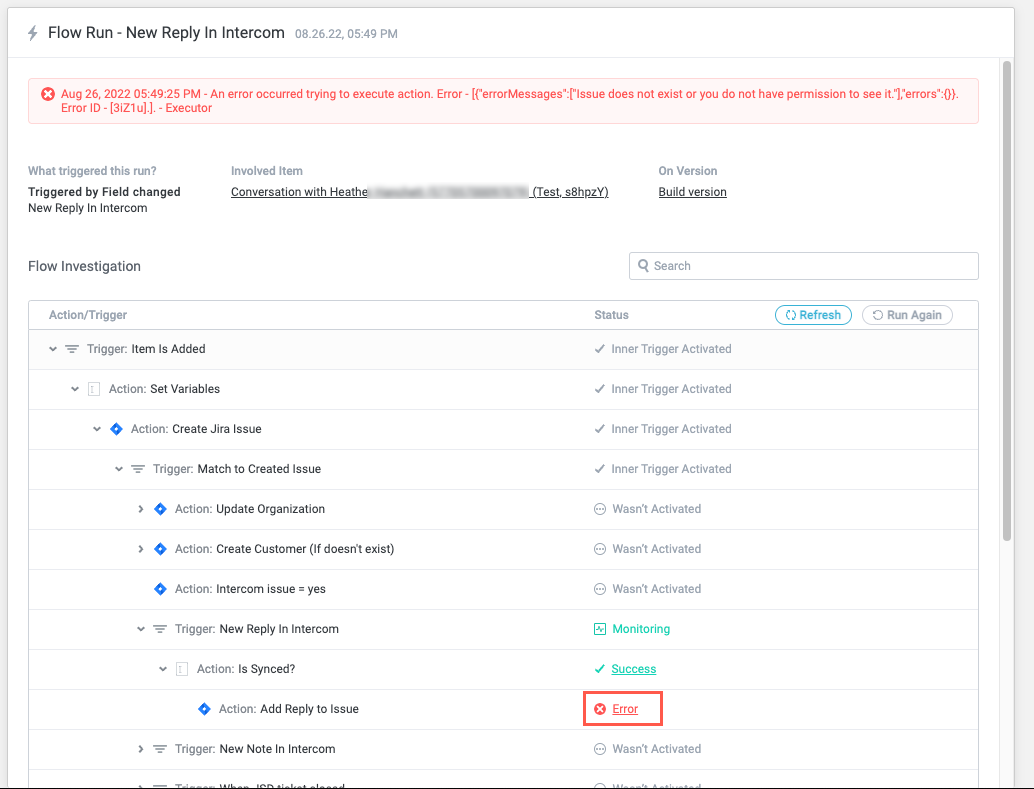Click the Jira icon beside Update Organization
Screen dimensions: 1034x789
tap(159, 509)
